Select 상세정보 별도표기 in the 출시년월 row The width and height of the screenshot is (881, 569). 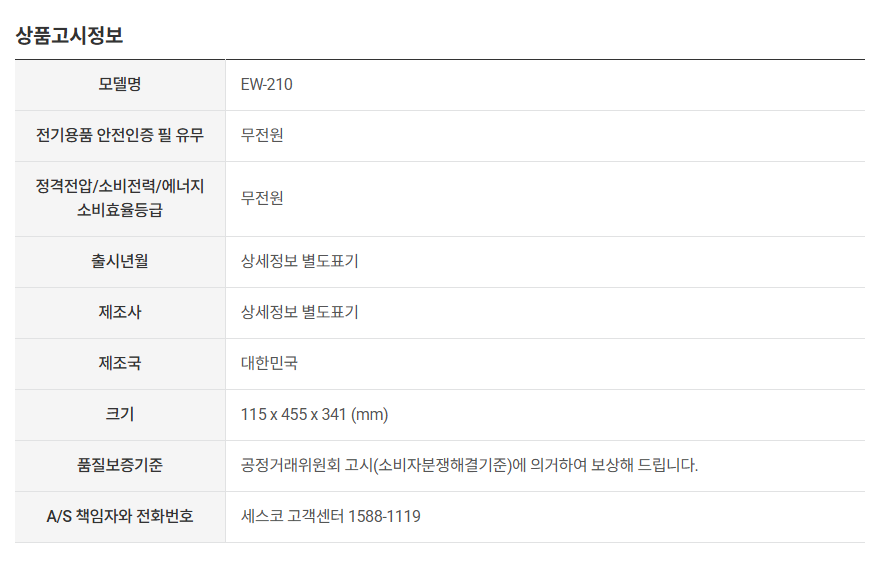(299, 261)
